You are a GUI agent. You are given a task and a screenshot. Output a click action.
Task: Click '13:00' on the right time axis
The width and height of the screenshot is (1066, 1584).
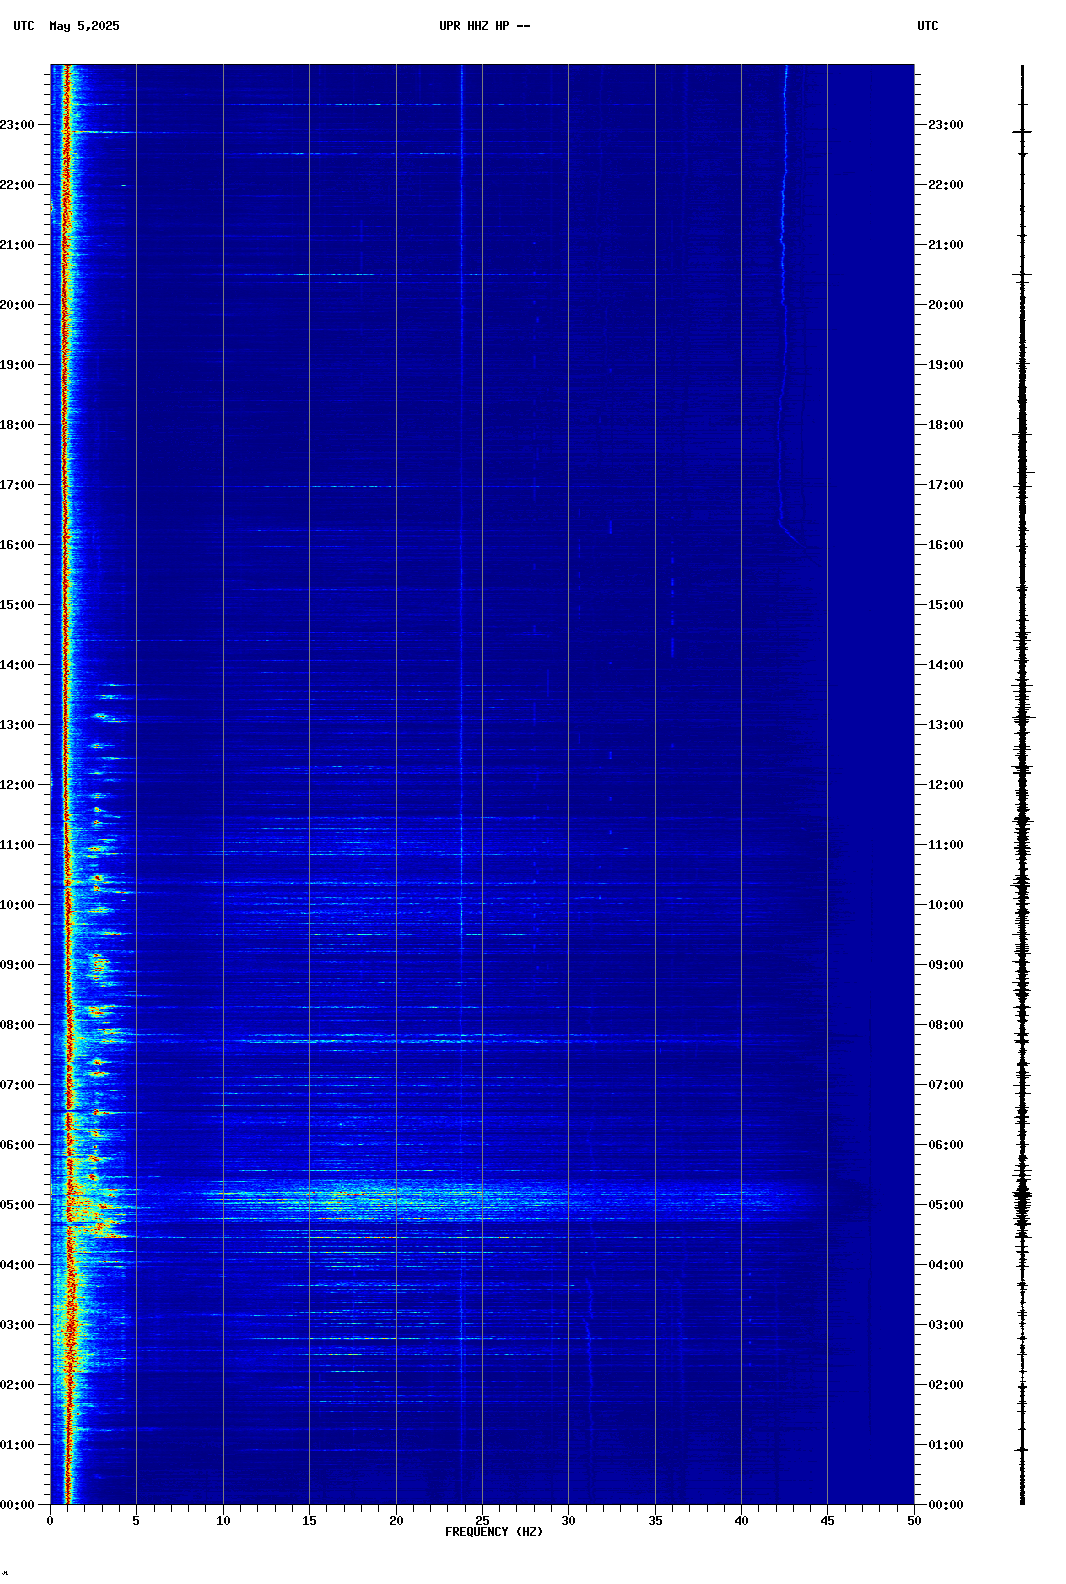[946, 725]
